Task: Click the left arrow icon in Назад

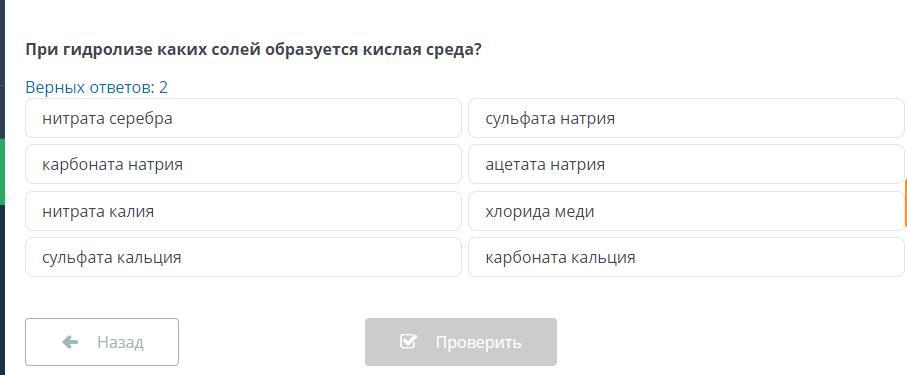Action: (70, 342)
